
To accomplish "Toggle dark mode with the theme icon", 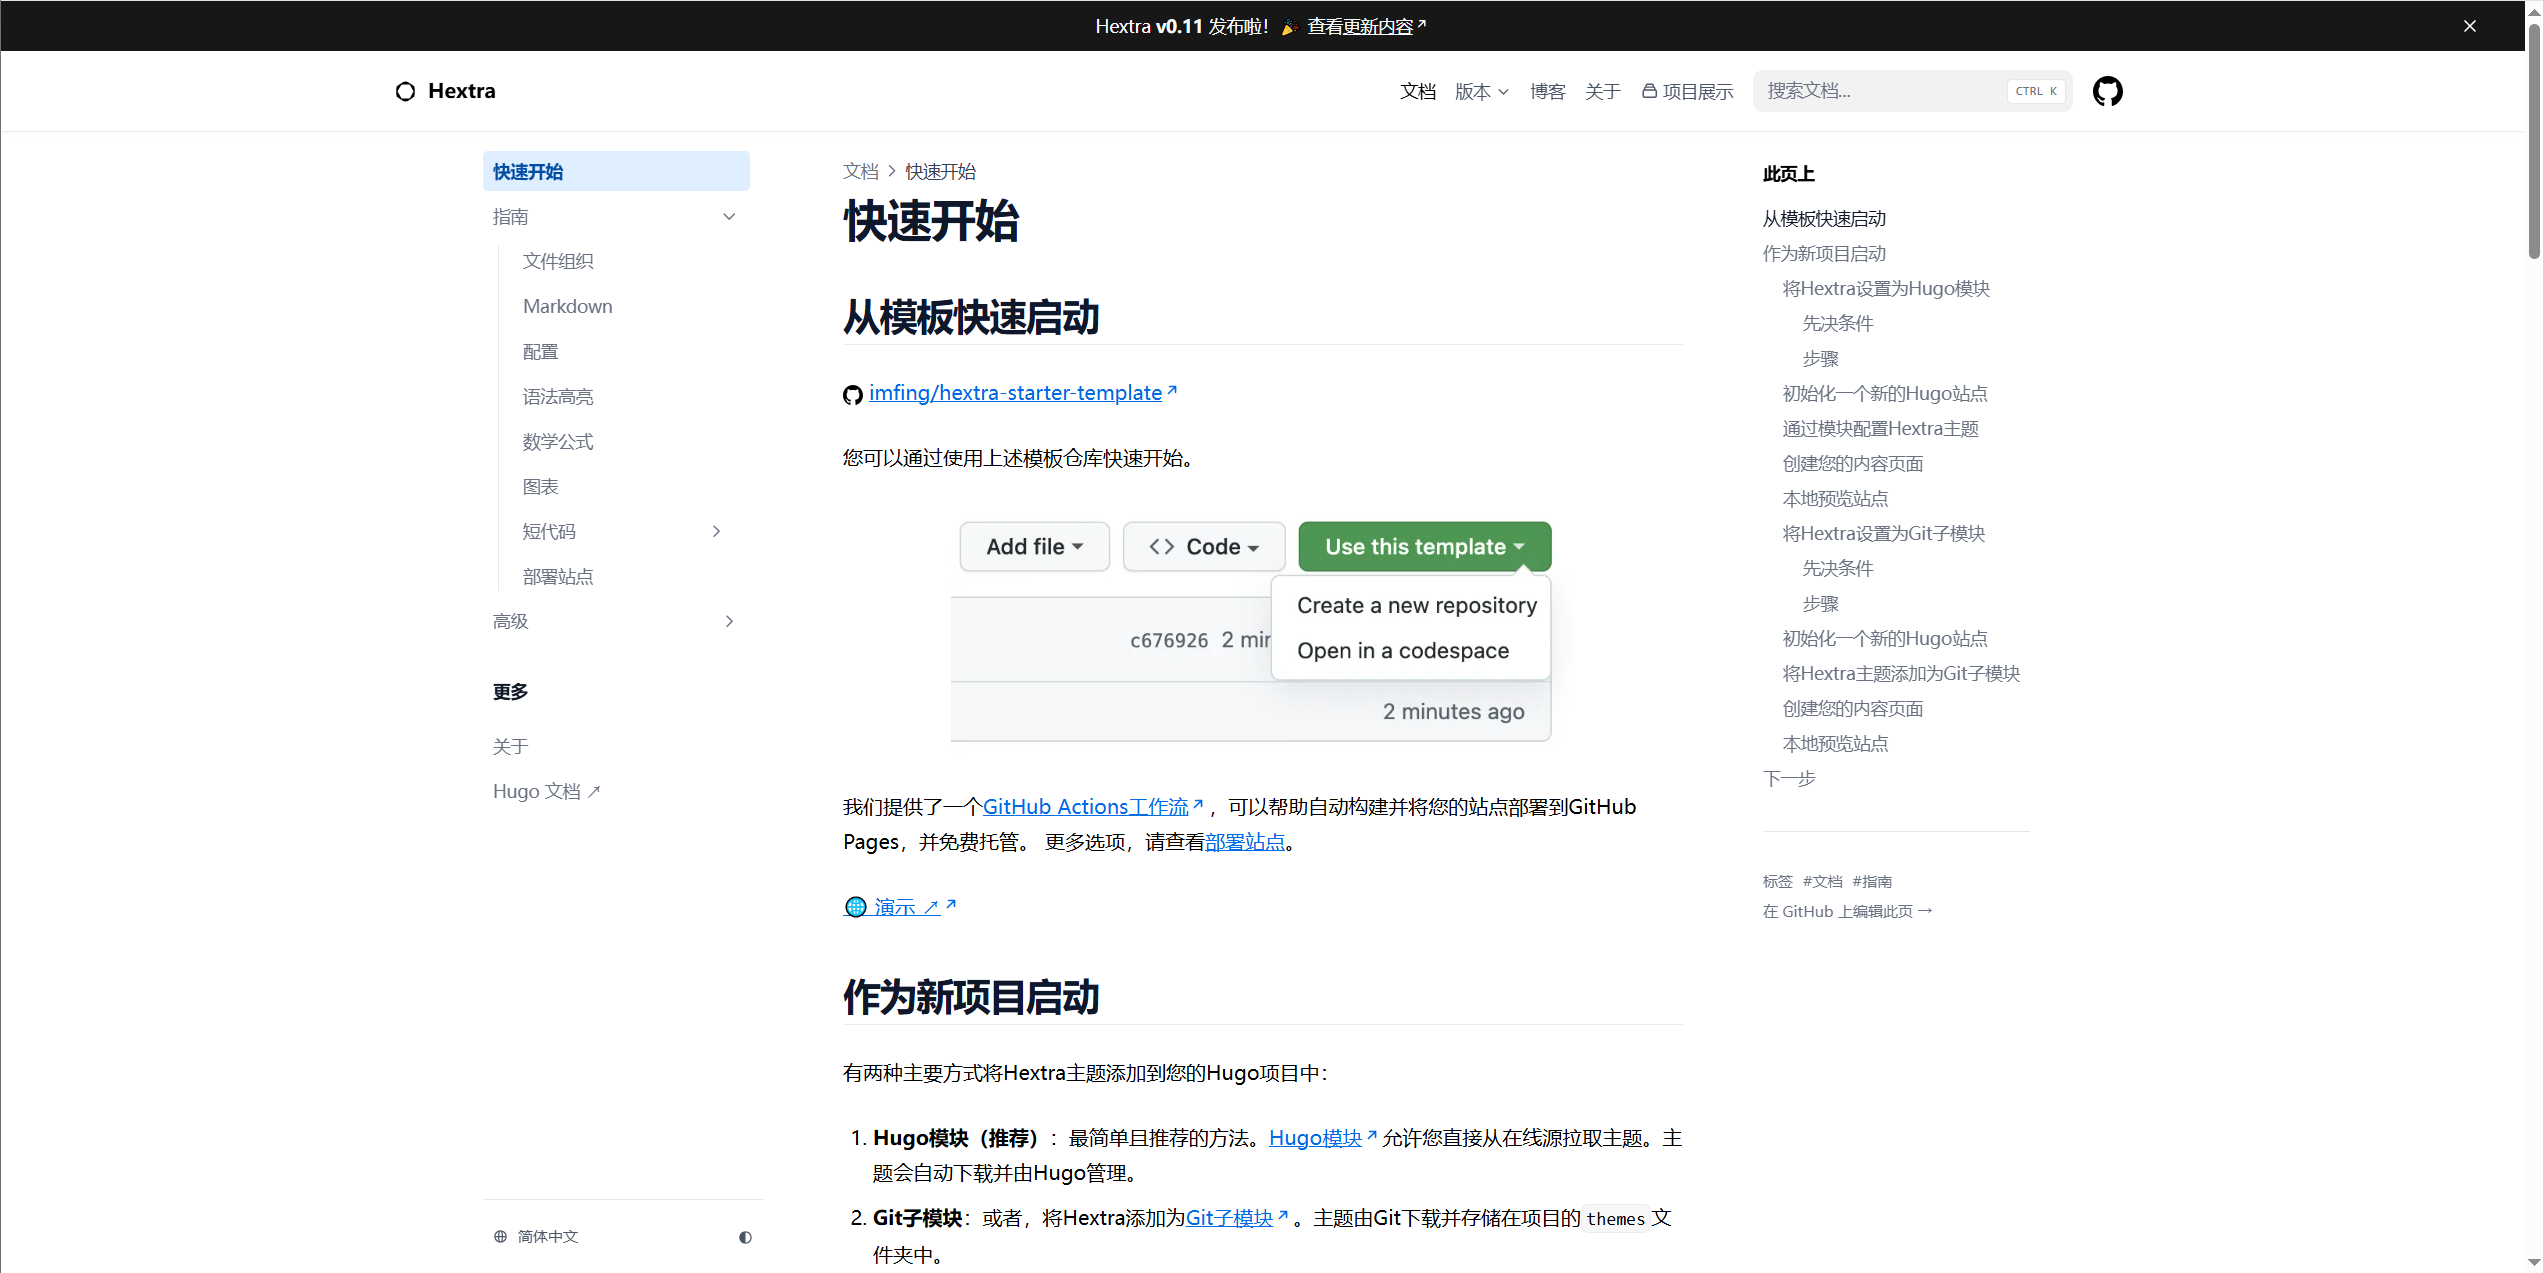I will coord(745,1237).
